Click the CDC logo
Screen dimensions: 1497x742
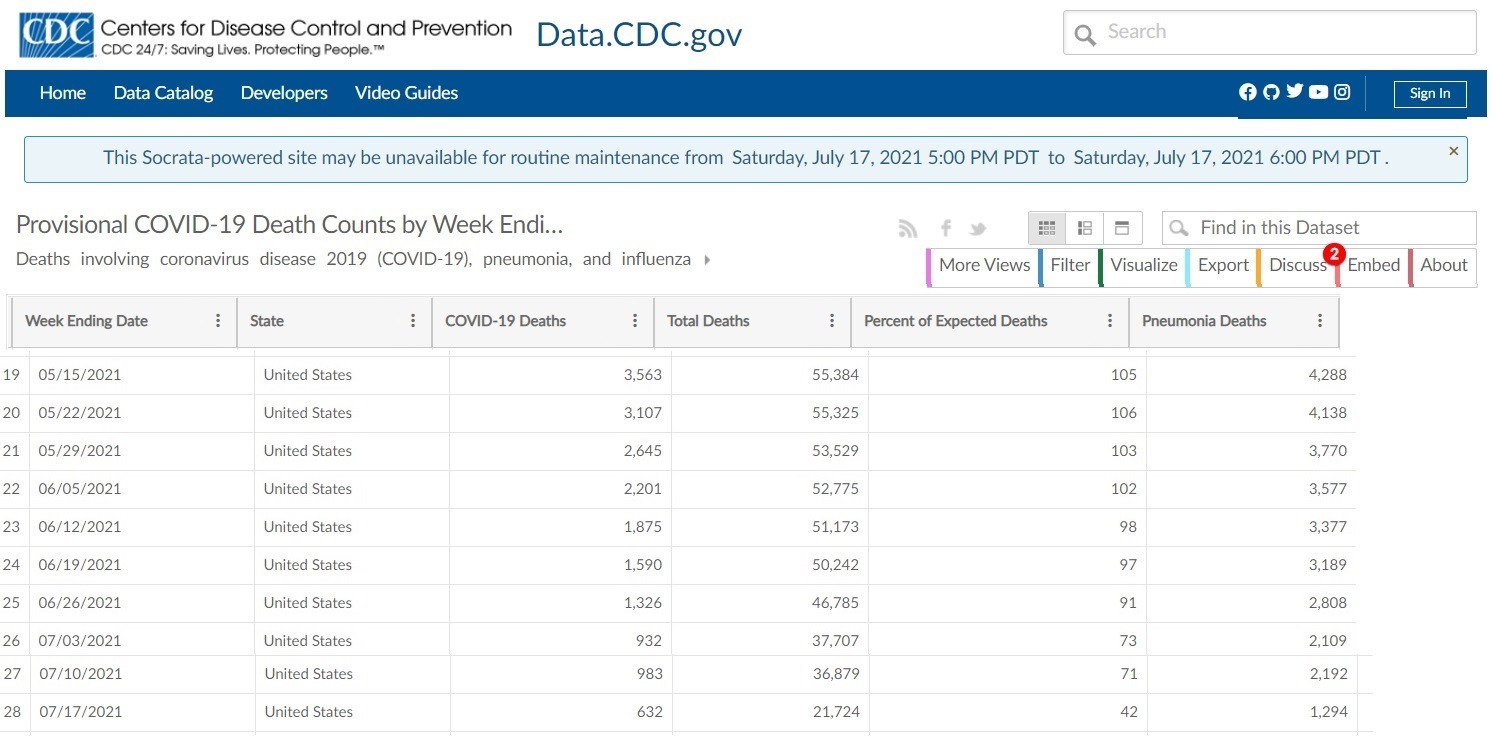57,35
